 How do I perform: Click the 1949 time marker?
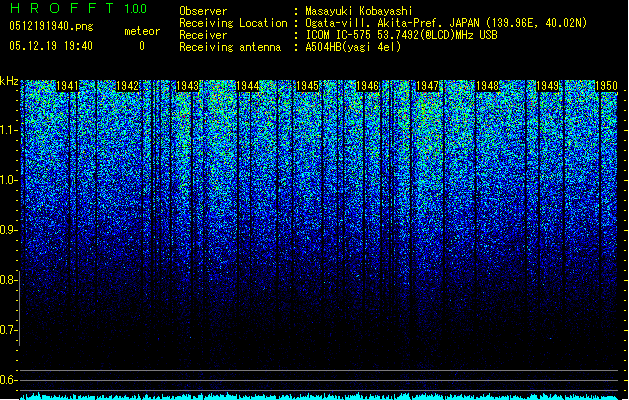pos(548,86)
